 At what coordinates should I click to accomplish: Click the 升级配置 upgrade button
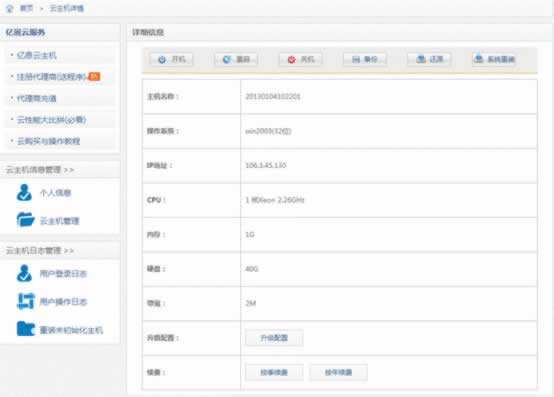(x=274, y=338)
